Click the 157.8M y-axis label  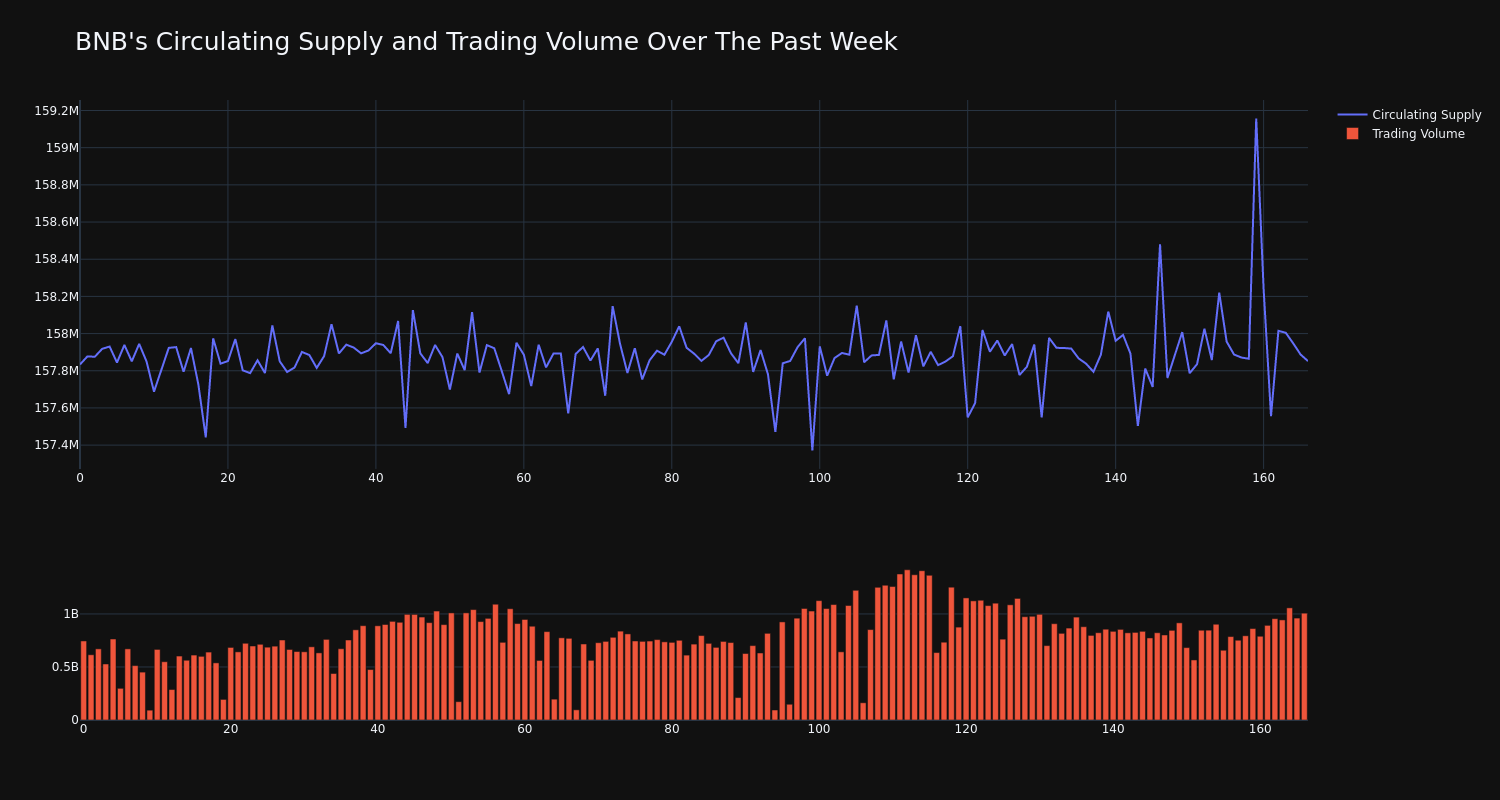pyautogui.click(x=56, y=371)
